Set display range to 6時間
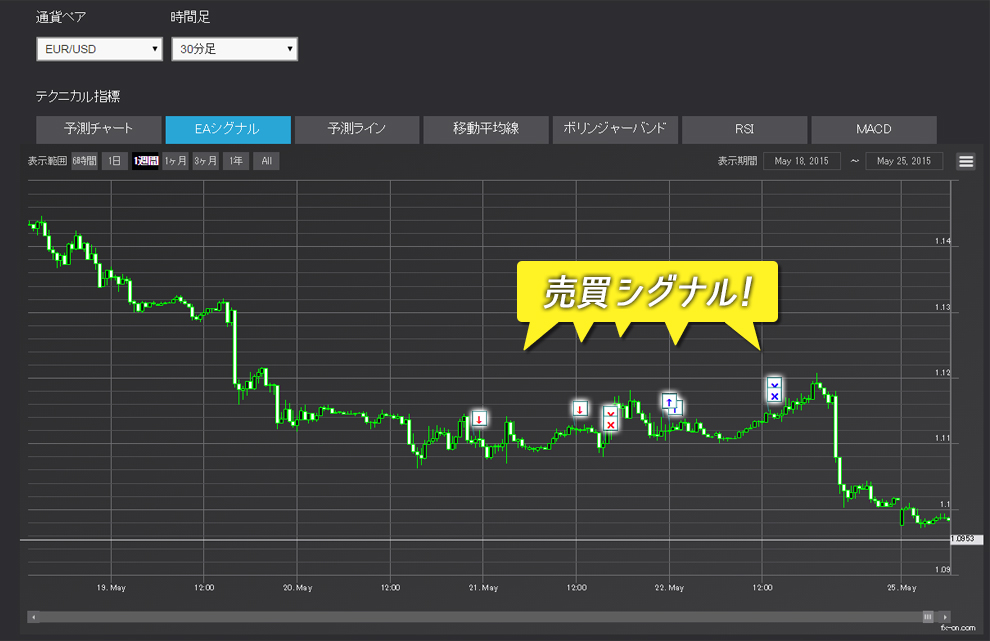Image resolution: width=990 pixels, height=641 pixels. coord(84,161)
